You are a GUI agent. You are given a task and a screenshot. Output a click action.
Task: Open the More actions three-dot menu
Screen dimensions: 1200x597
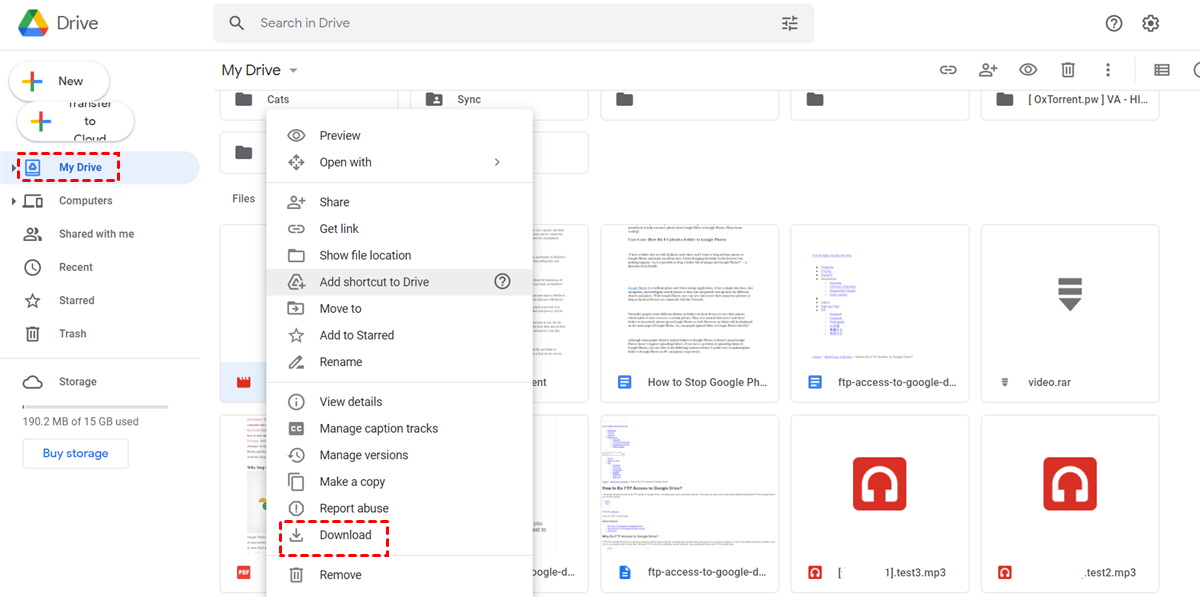1108,70
